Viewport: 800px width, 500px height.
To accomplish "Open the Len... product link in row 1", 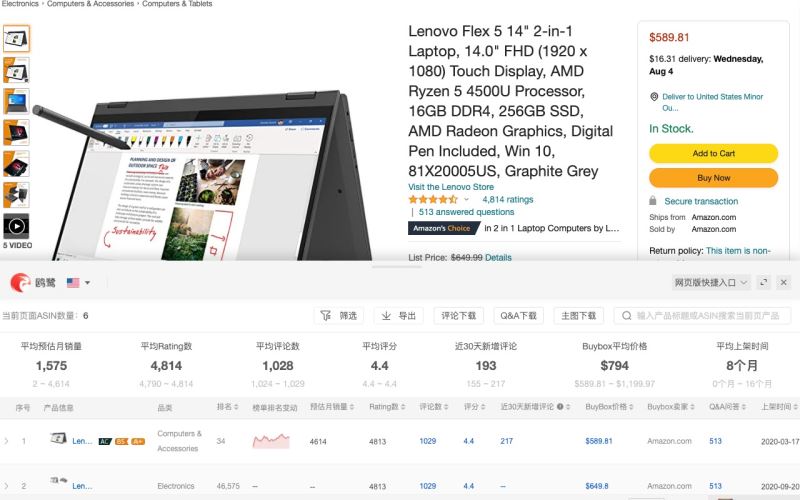I will coord(82,441).
